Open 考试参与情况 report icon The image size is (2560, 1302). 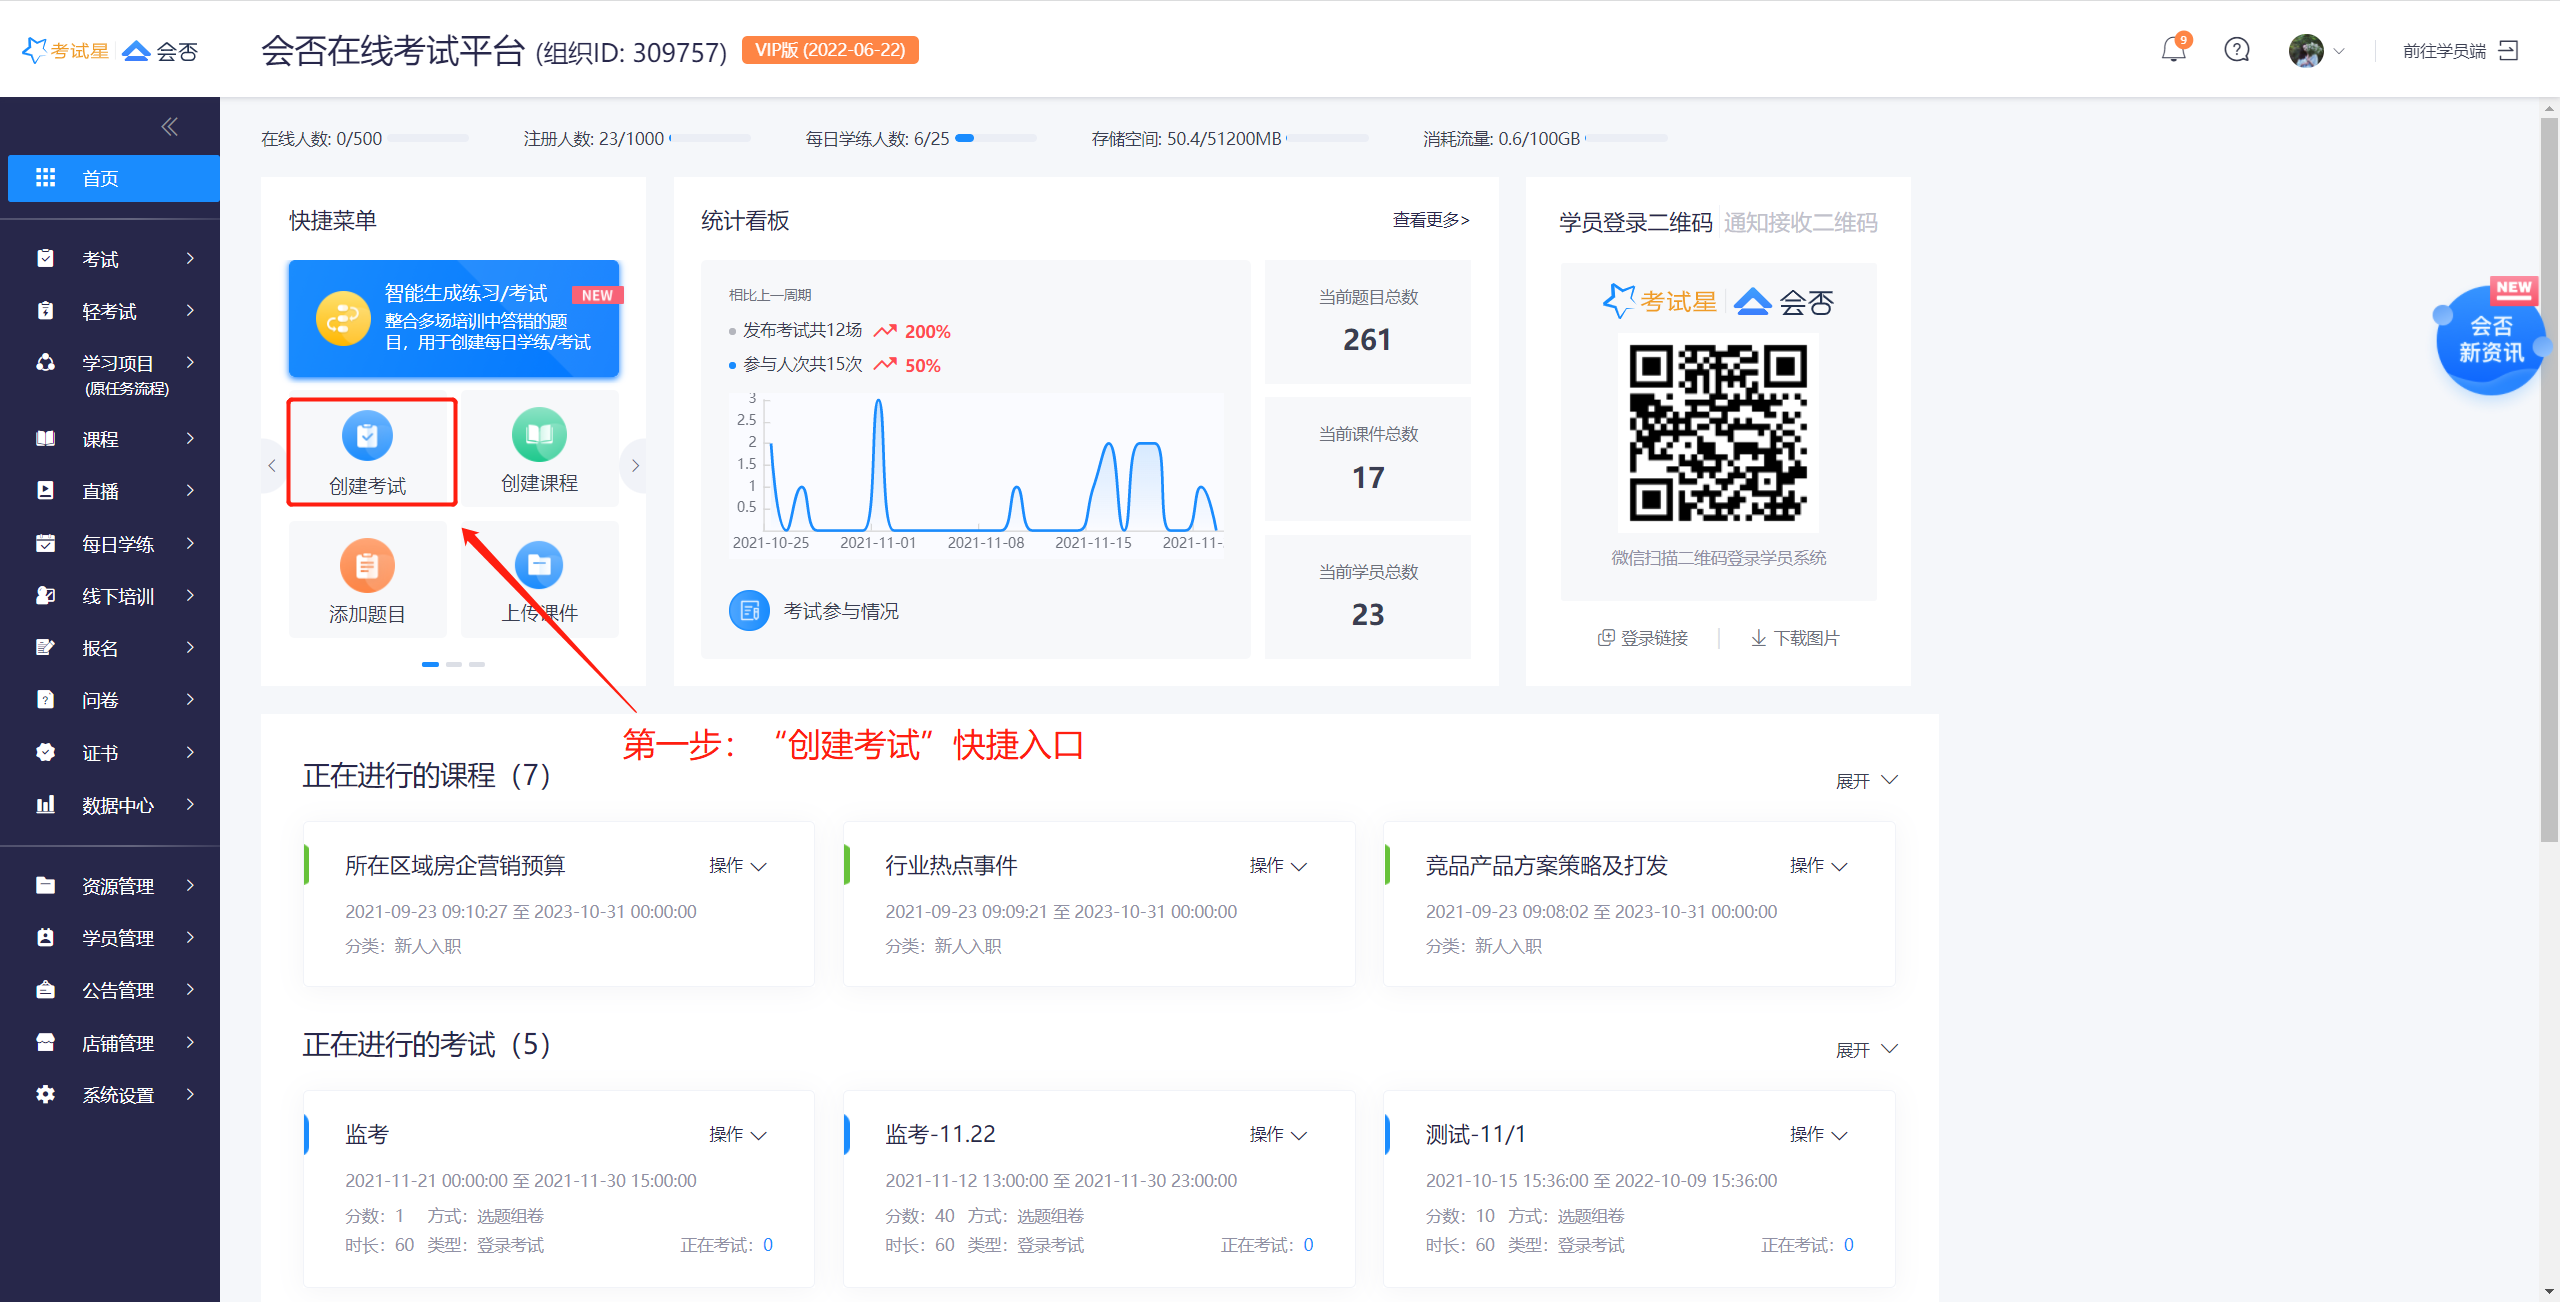click(749, 611)
